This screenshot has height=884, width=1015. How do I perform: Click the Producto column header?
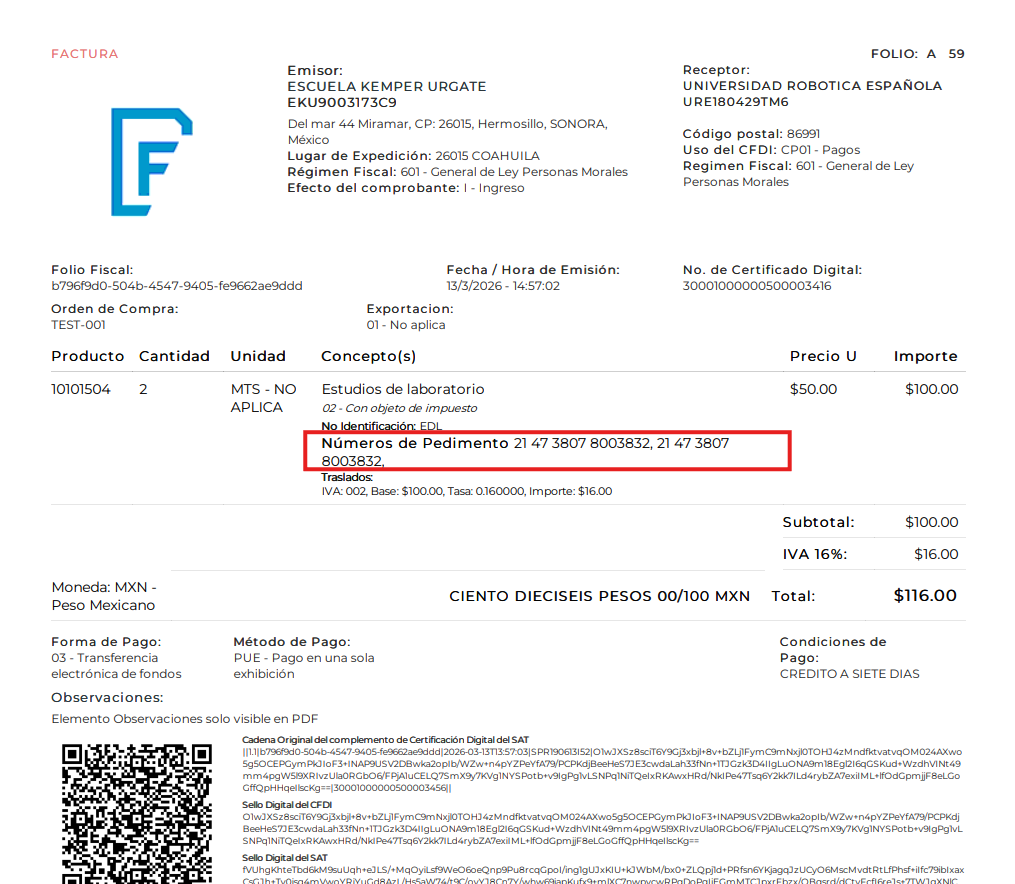click(87, 357)
